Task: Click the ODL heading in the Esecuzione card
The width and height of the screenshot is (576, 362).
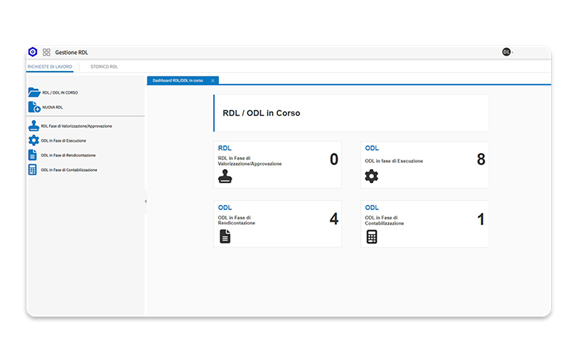Action: (x=372, y=148)
